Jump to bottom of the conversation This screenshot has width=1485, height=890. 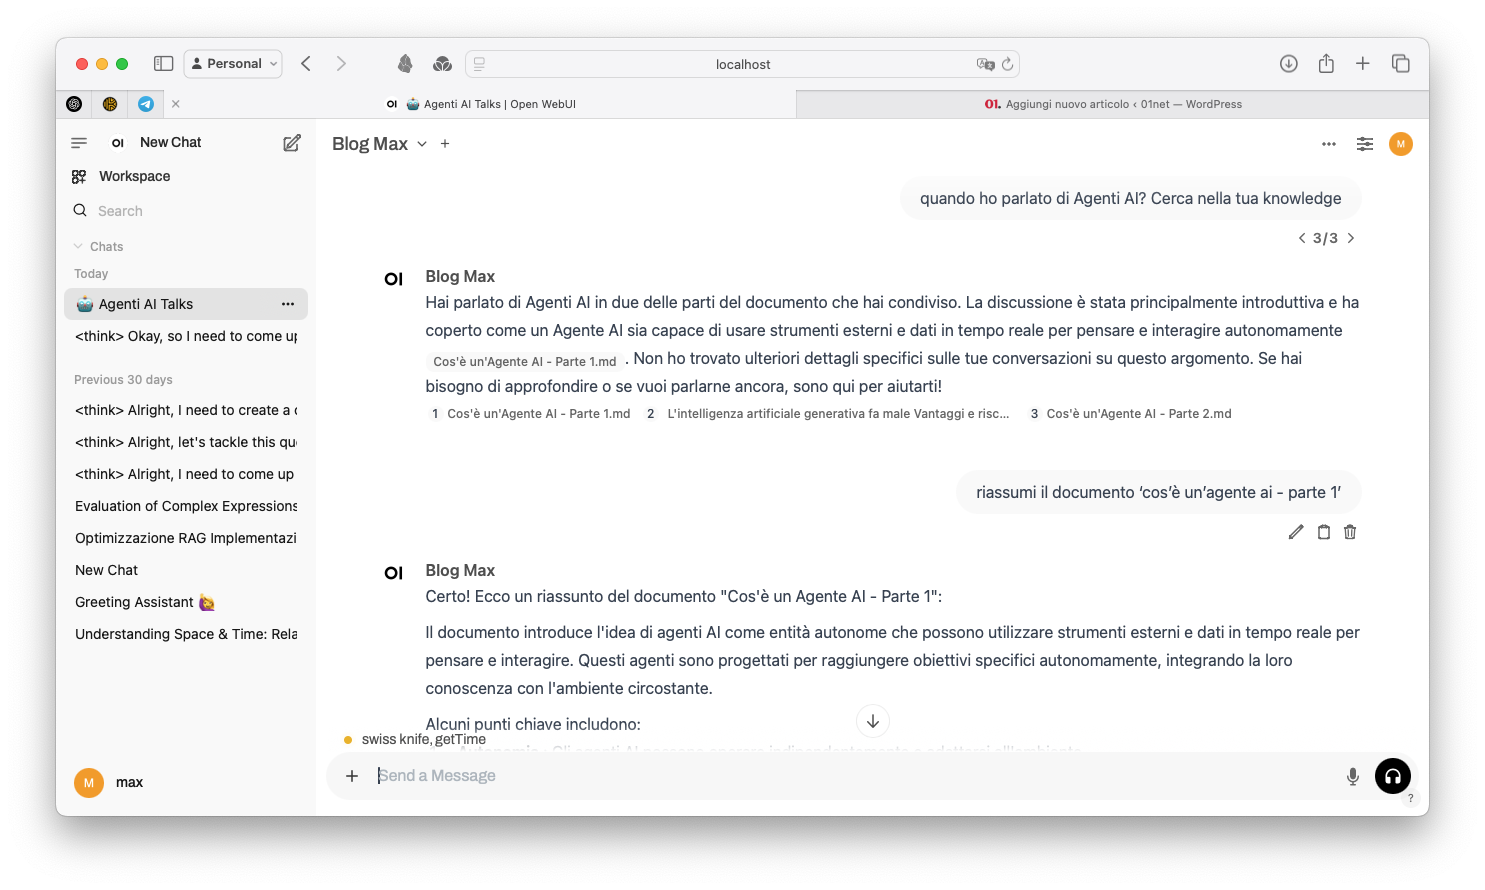(x=873, y=721)
